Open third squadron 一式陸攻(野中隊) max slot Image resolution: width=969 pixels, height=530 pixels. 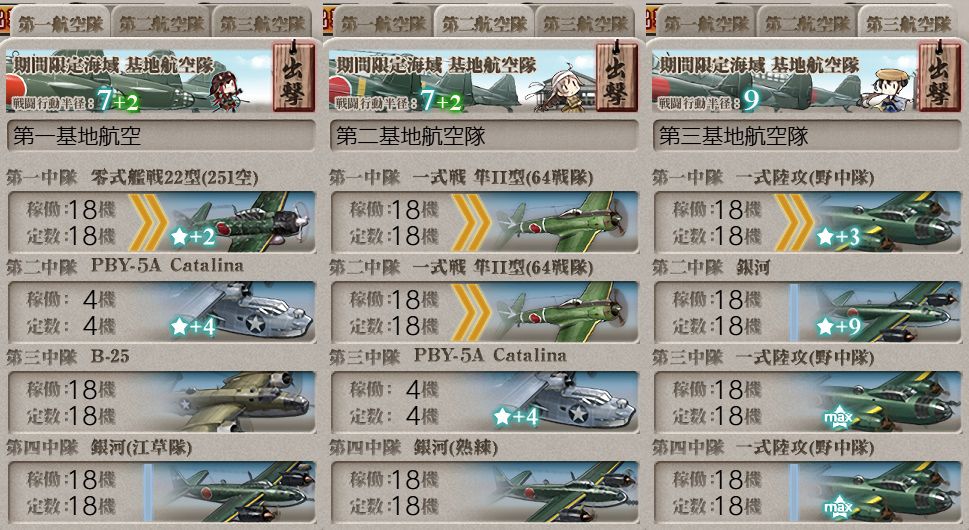click(x=808, y=402)
